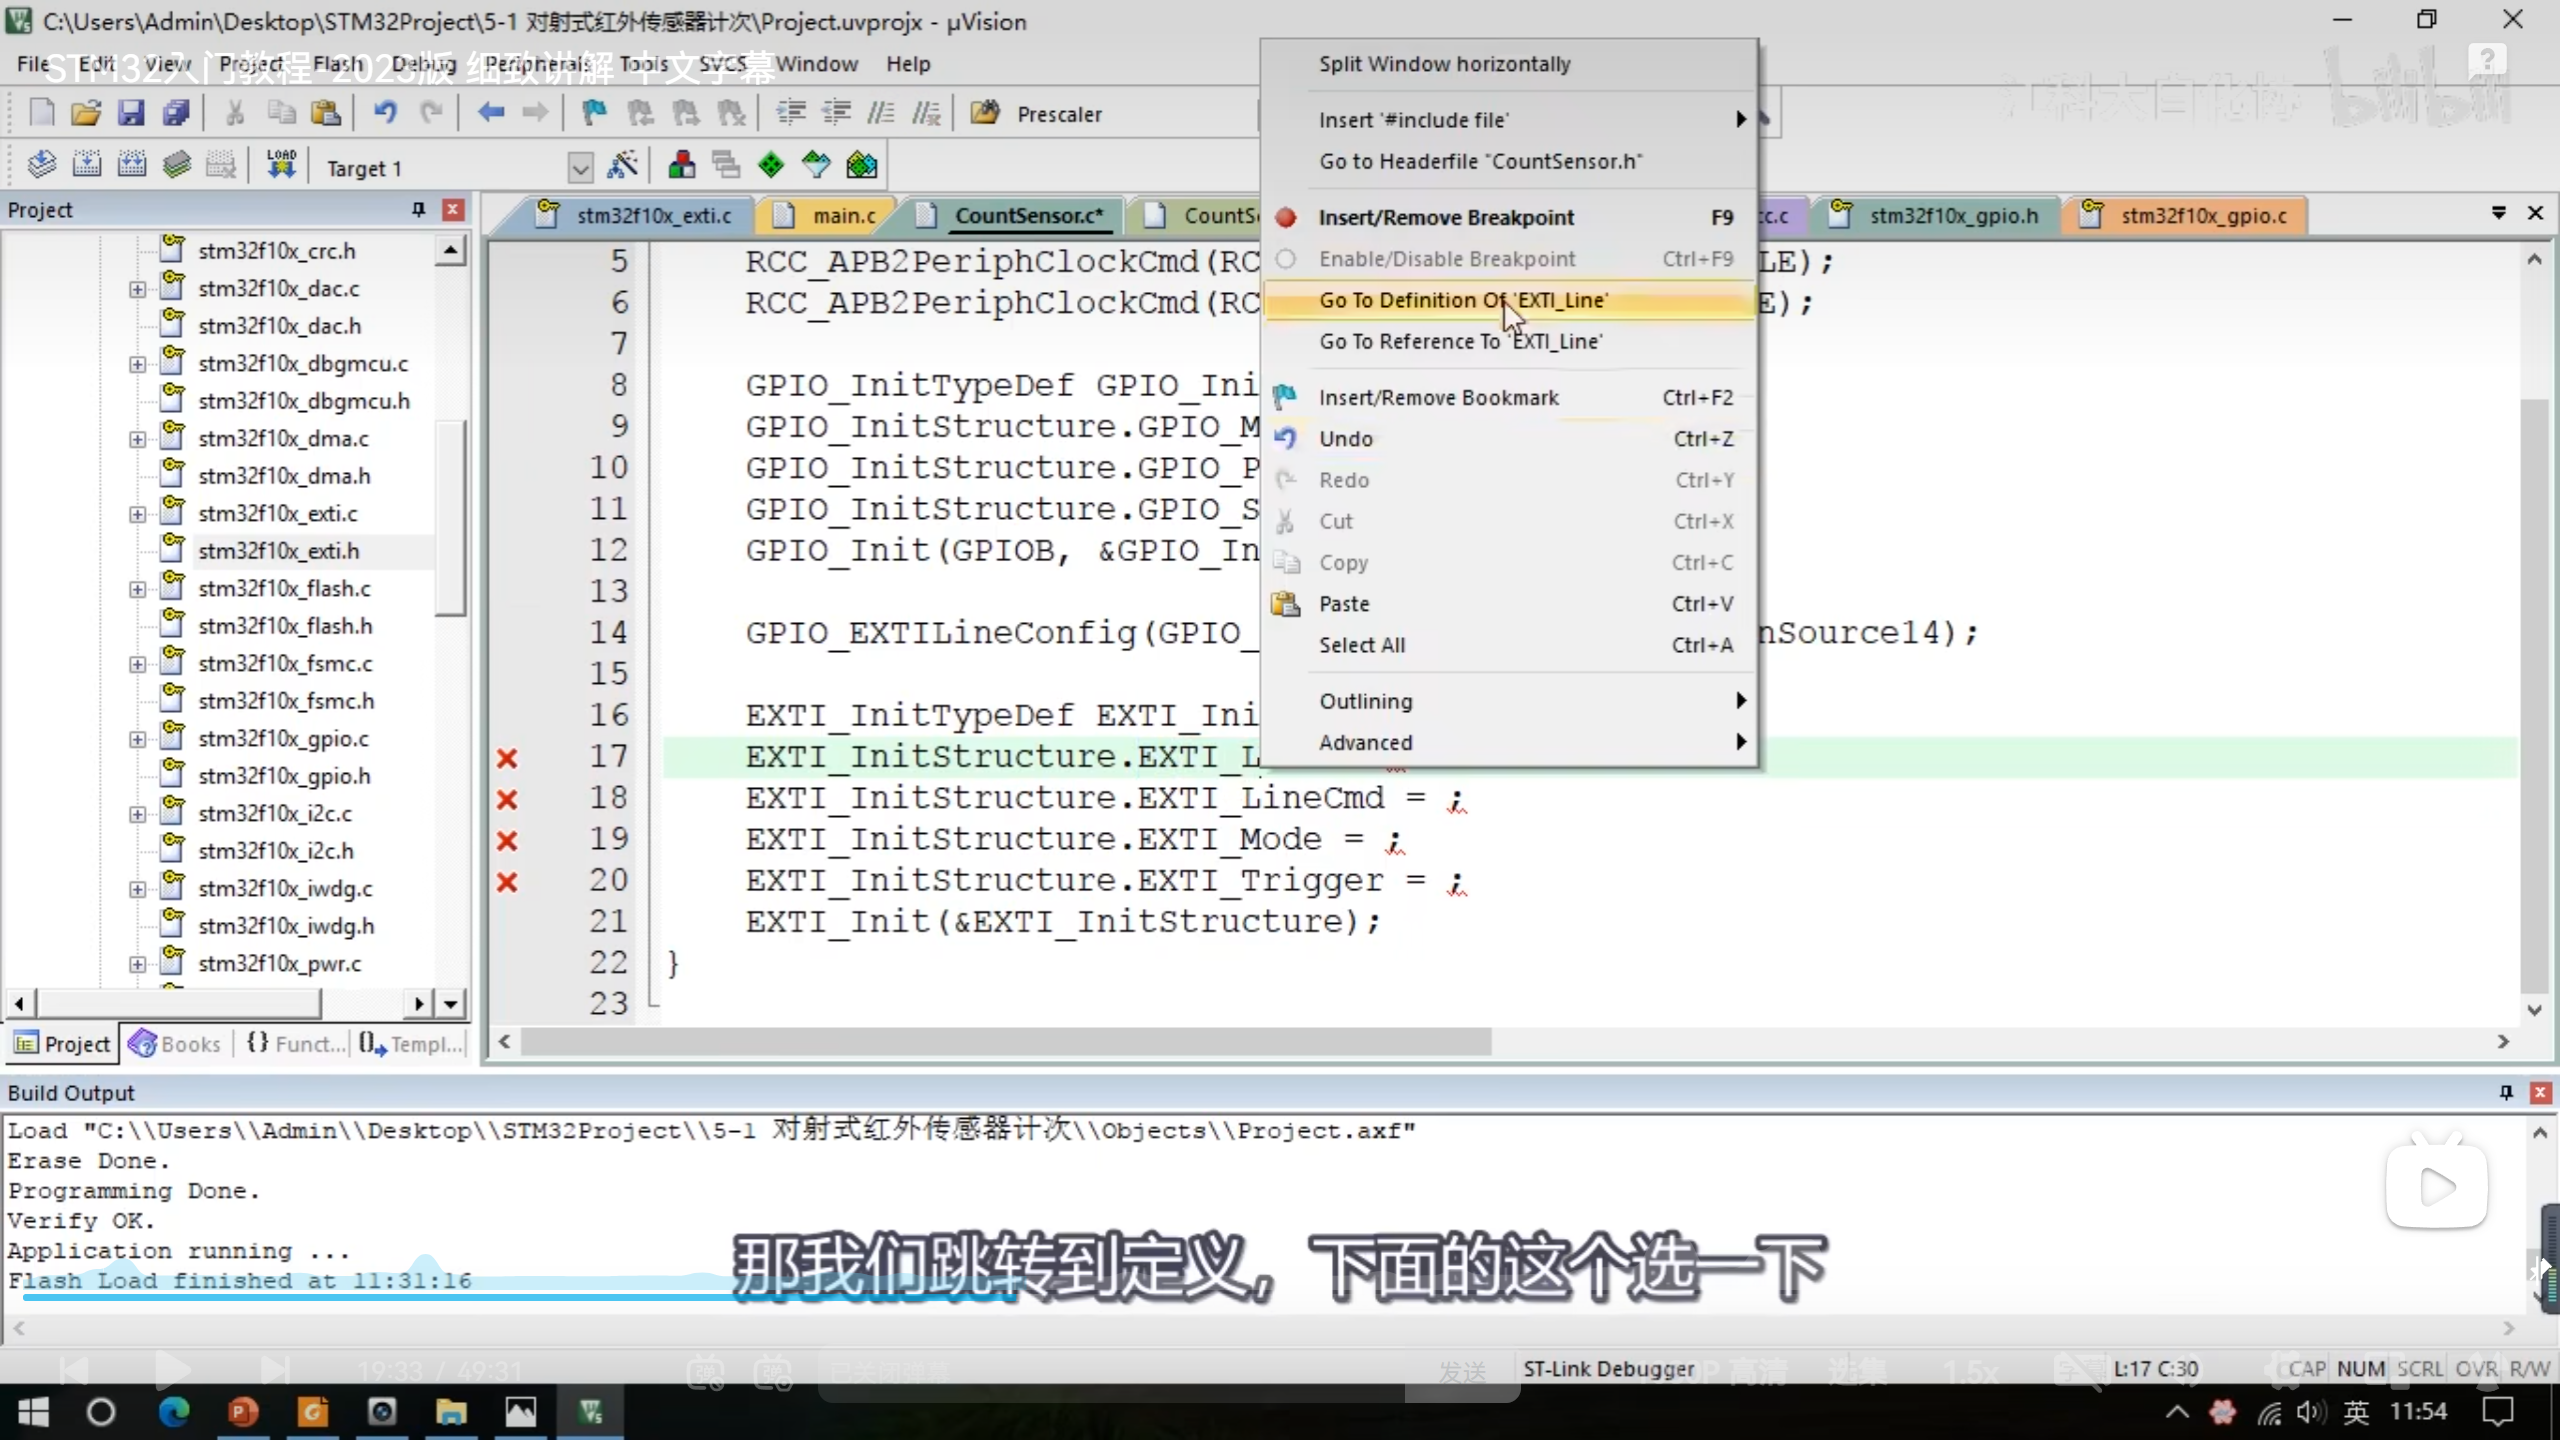2560x1440 pixels.
Task: Choose Go To Definition Of 'EXTI_Line'
Action: tap(1462, 300)
